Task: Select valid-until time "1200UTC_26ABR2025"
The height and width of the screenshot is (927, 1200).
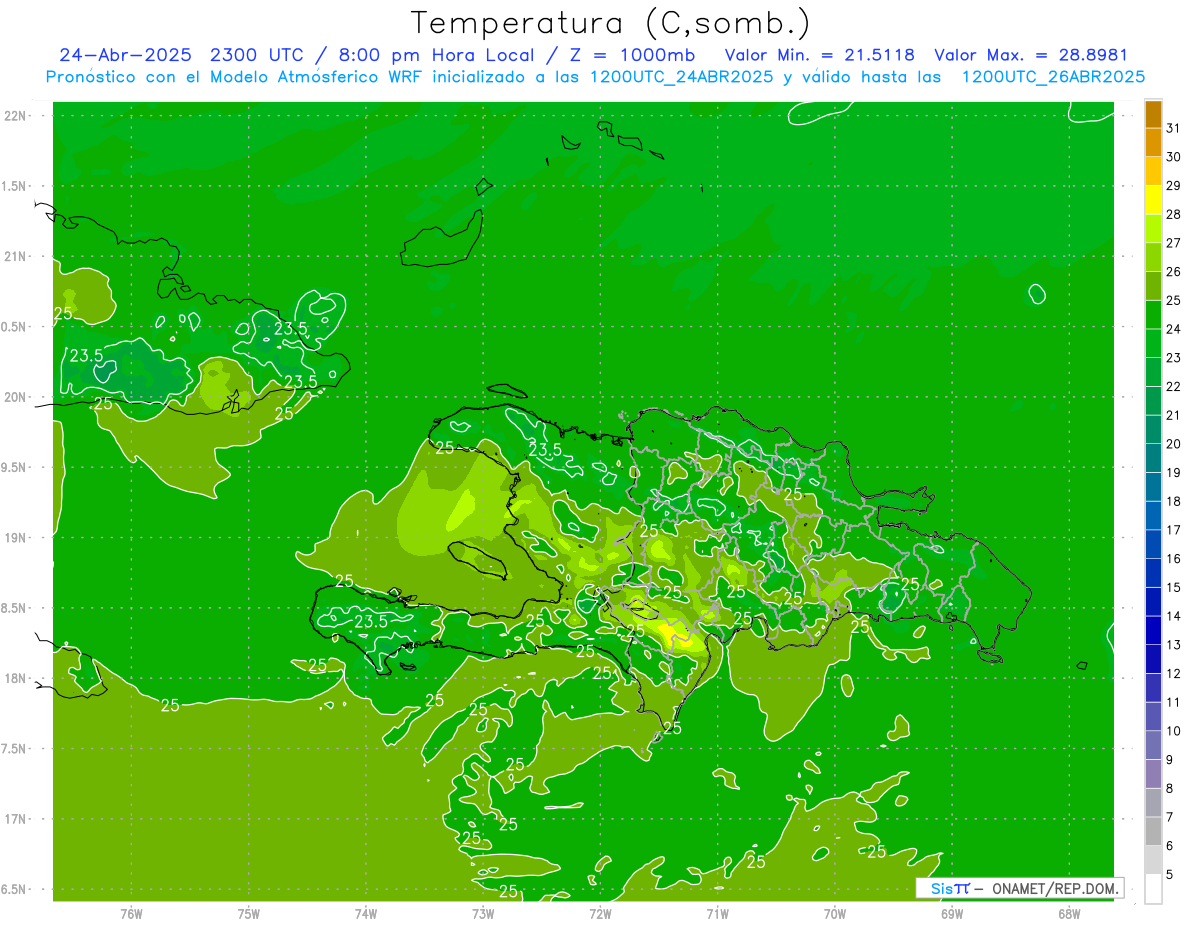Action: tap(1053, 77)
